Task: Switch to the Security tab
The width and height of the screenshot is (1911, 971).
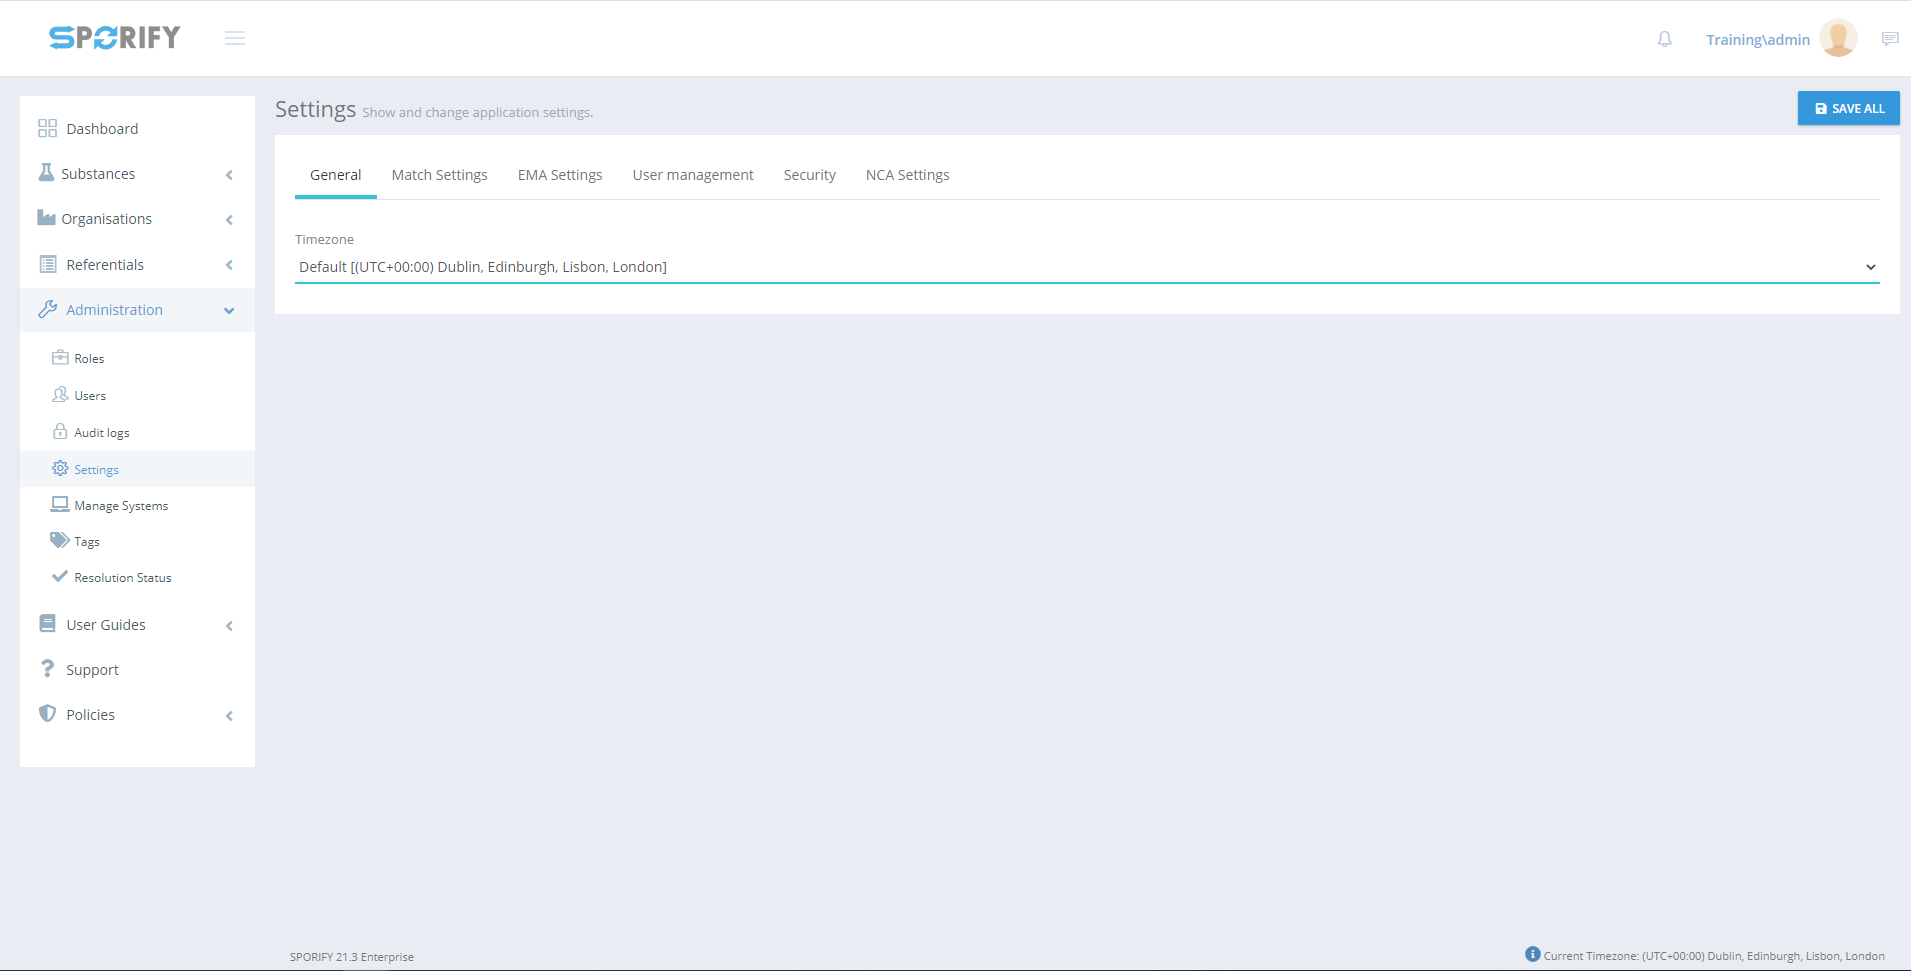Action: [x=809, y=175]
